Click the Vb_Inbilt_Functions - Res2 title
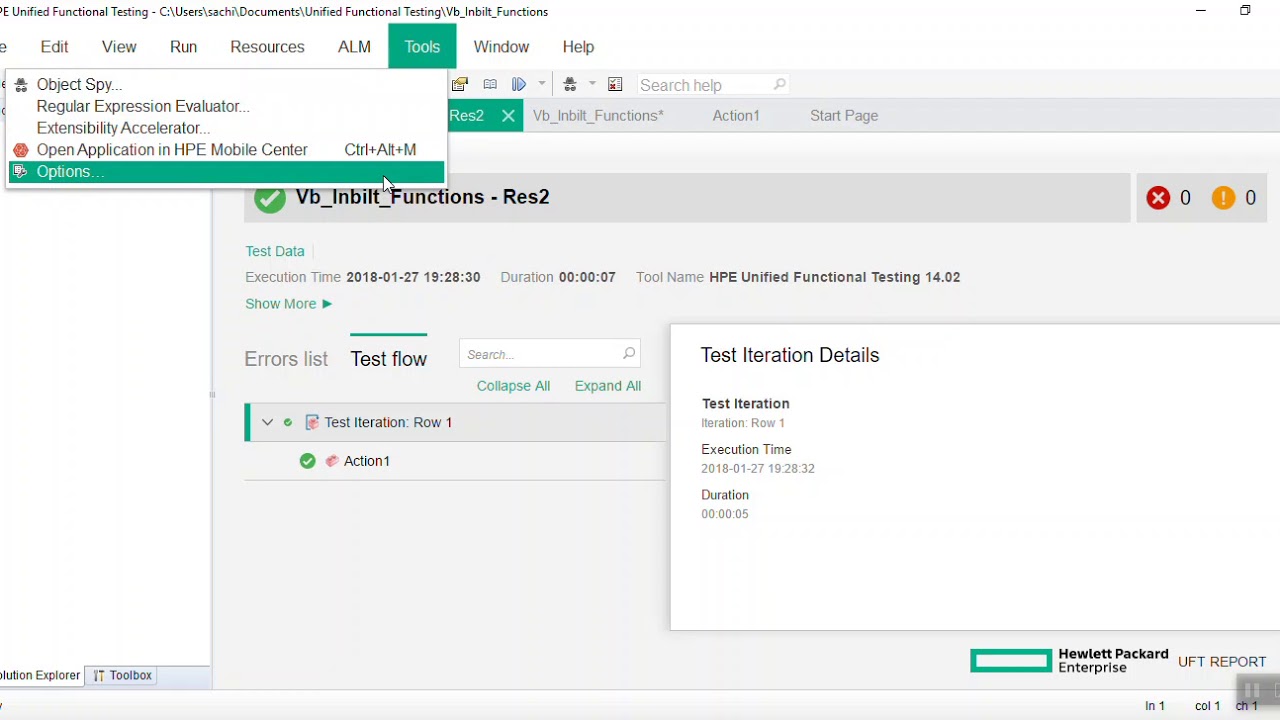Screen dimensions: 1280x720 [x=422, y=197]
